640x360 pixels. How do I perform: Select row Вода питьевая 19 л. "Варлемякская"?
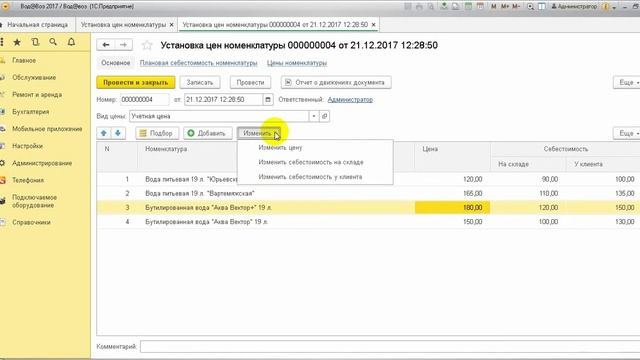(x=368, y=193)
